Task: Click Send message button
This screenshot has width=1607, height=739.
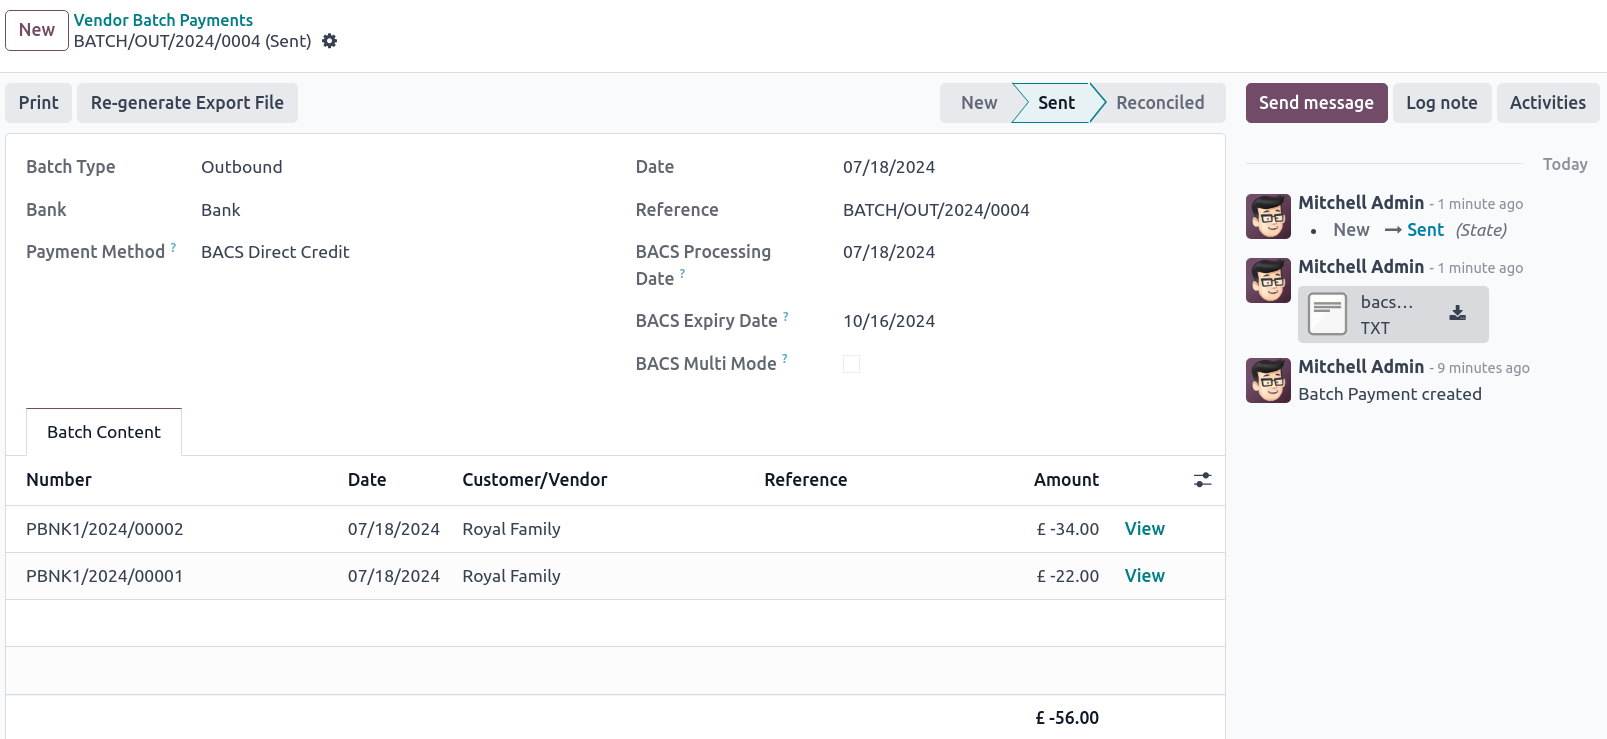Action: [1315, 103]
